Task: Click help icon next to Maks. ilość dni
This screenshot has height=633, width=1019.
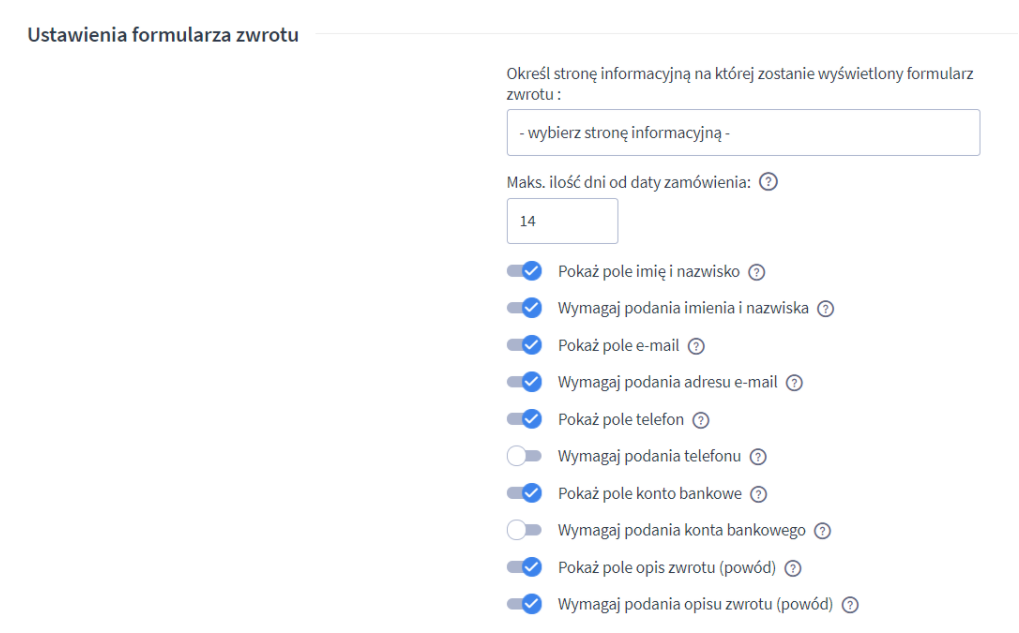Action: [x=769, y=182]
